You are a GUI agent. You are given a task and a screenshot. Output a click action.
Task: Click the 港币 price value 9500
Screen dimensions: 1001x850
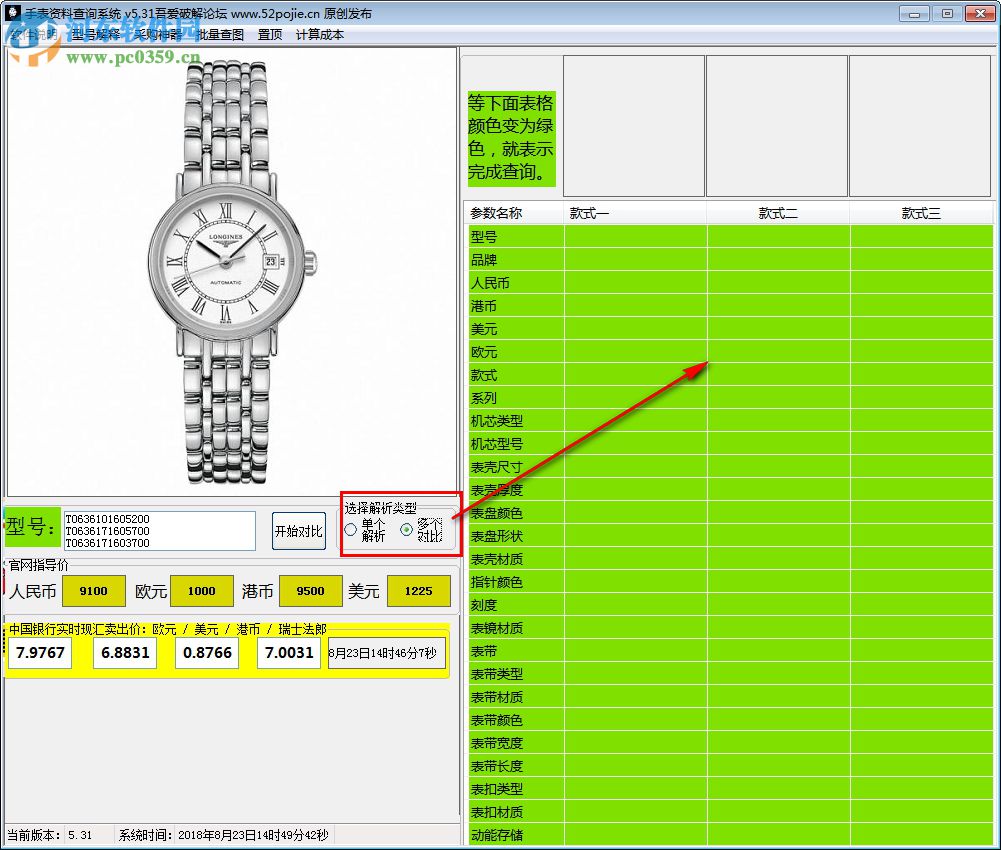(x=310, y=591)
